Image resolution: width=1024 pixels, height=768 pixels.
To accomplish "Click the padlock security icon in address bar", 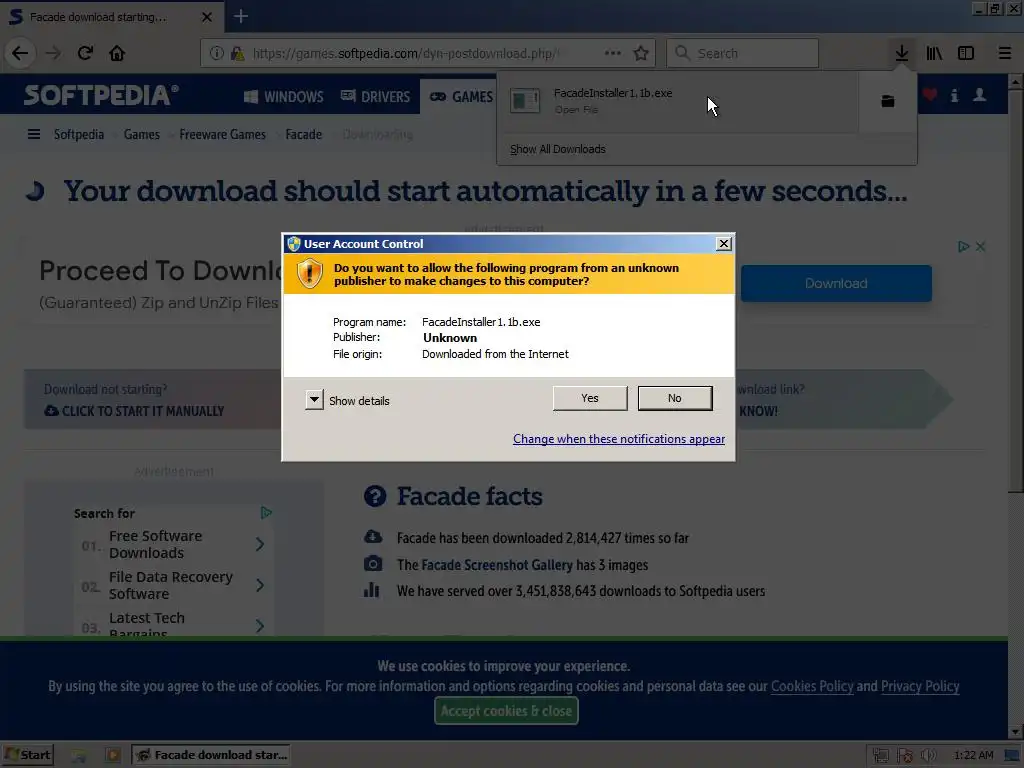I will point(237,53).
